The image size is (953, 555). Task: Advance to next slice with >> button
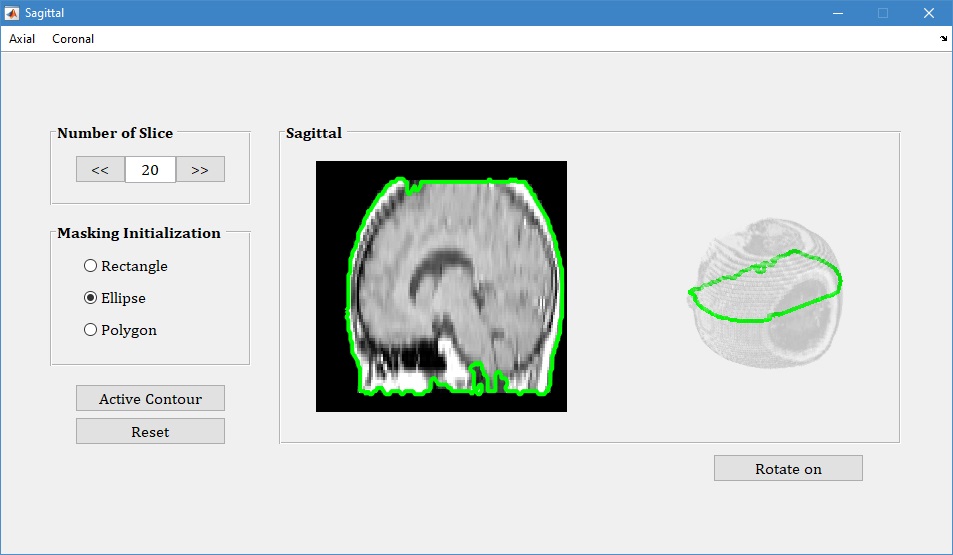tap(200, 170)
